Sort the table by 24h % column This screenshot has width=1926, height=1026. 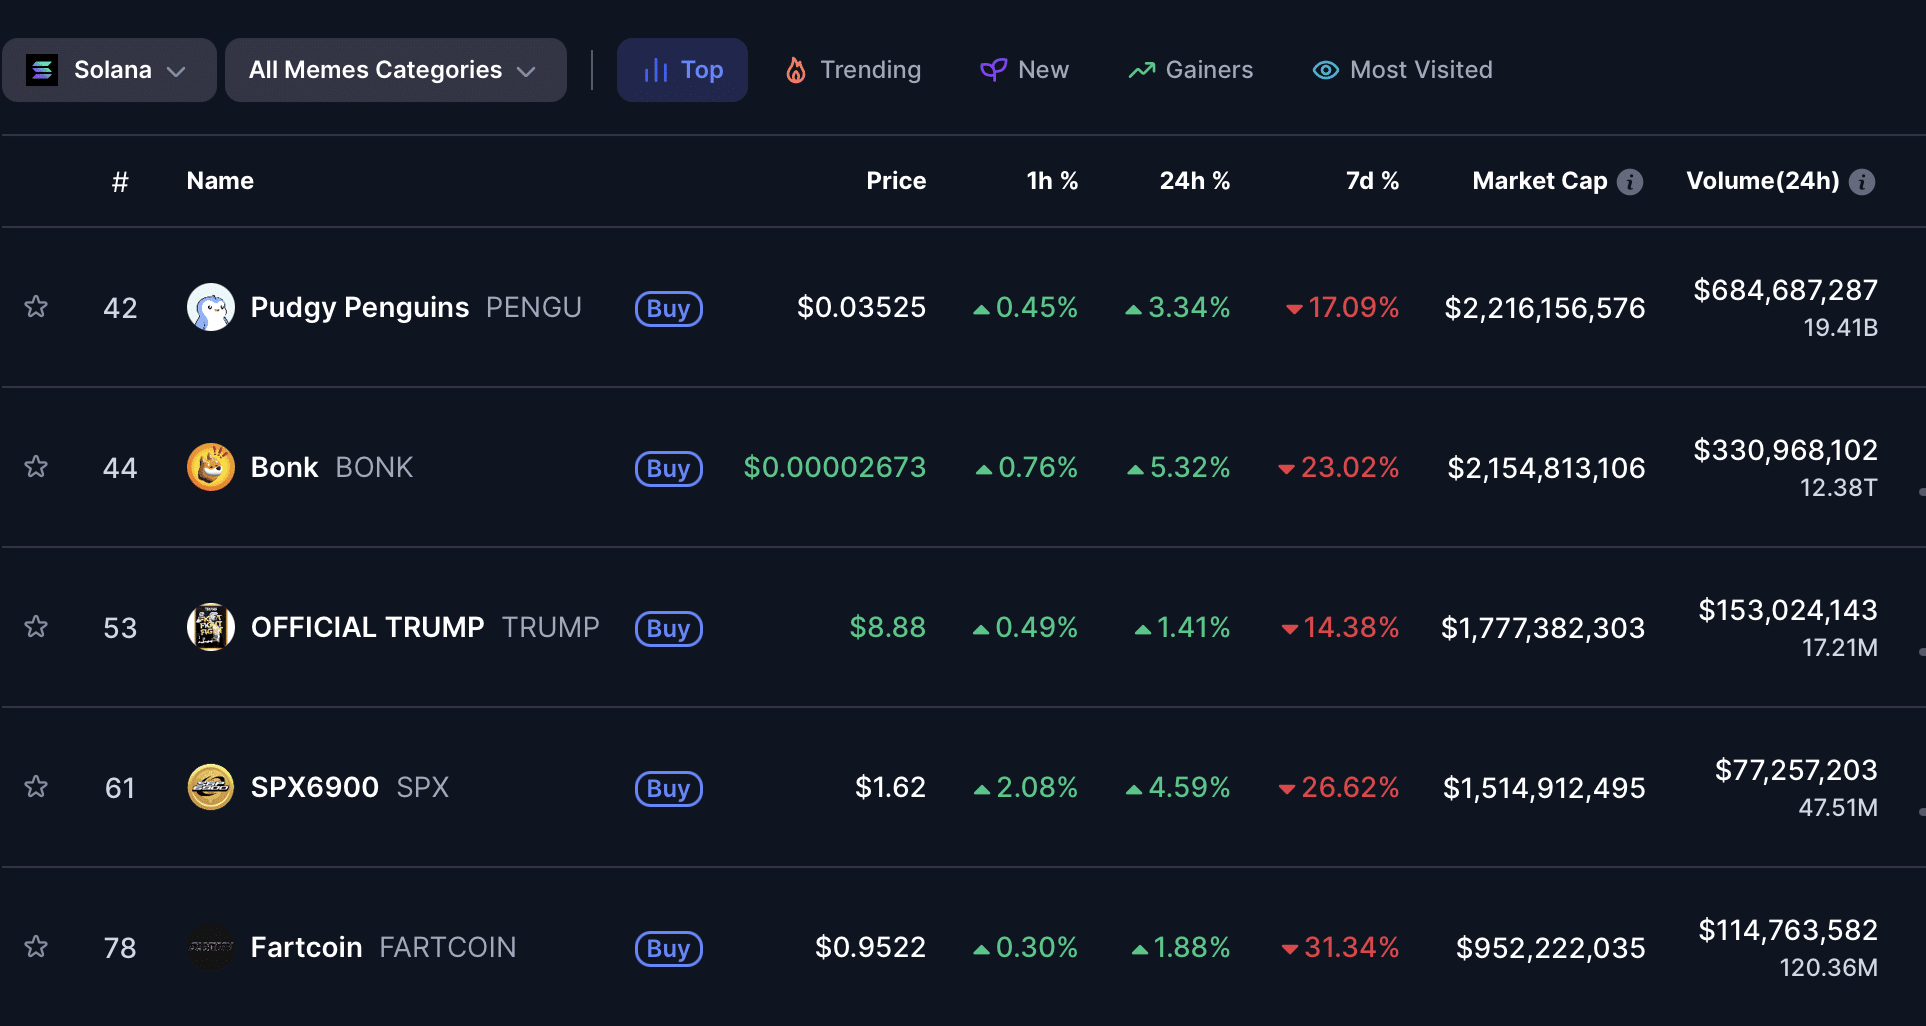pyautogui.click(x=1194, y=181)
